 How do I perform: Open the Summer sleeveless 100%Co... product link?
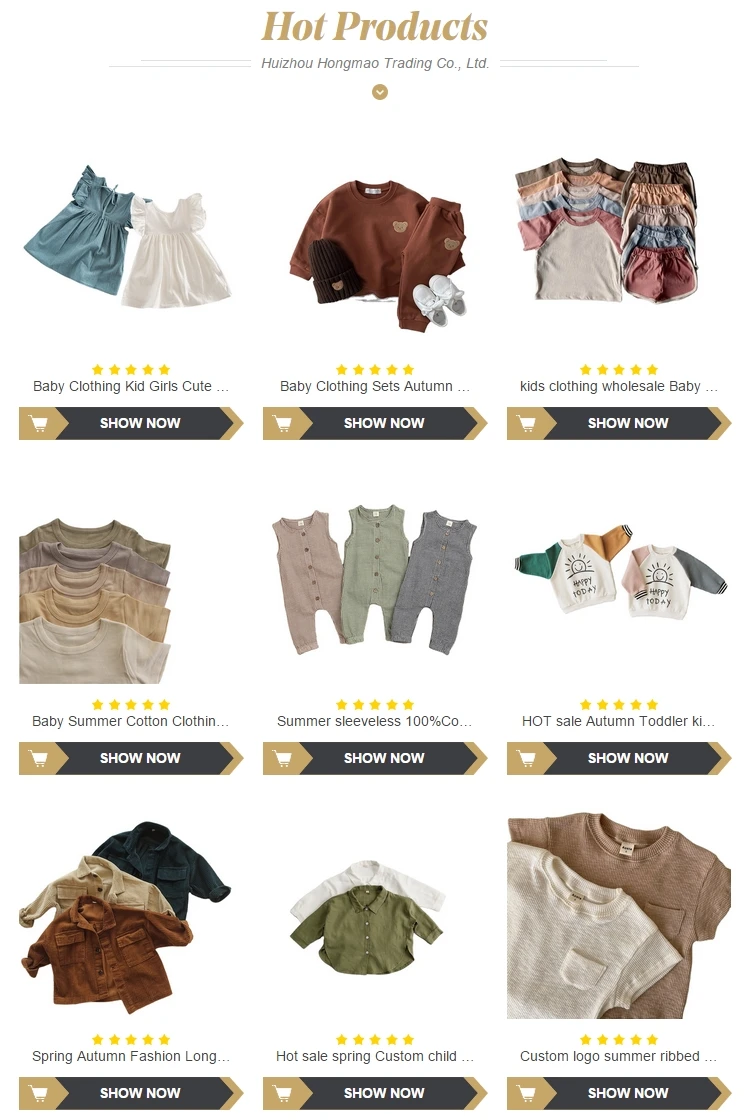(374, 721)
